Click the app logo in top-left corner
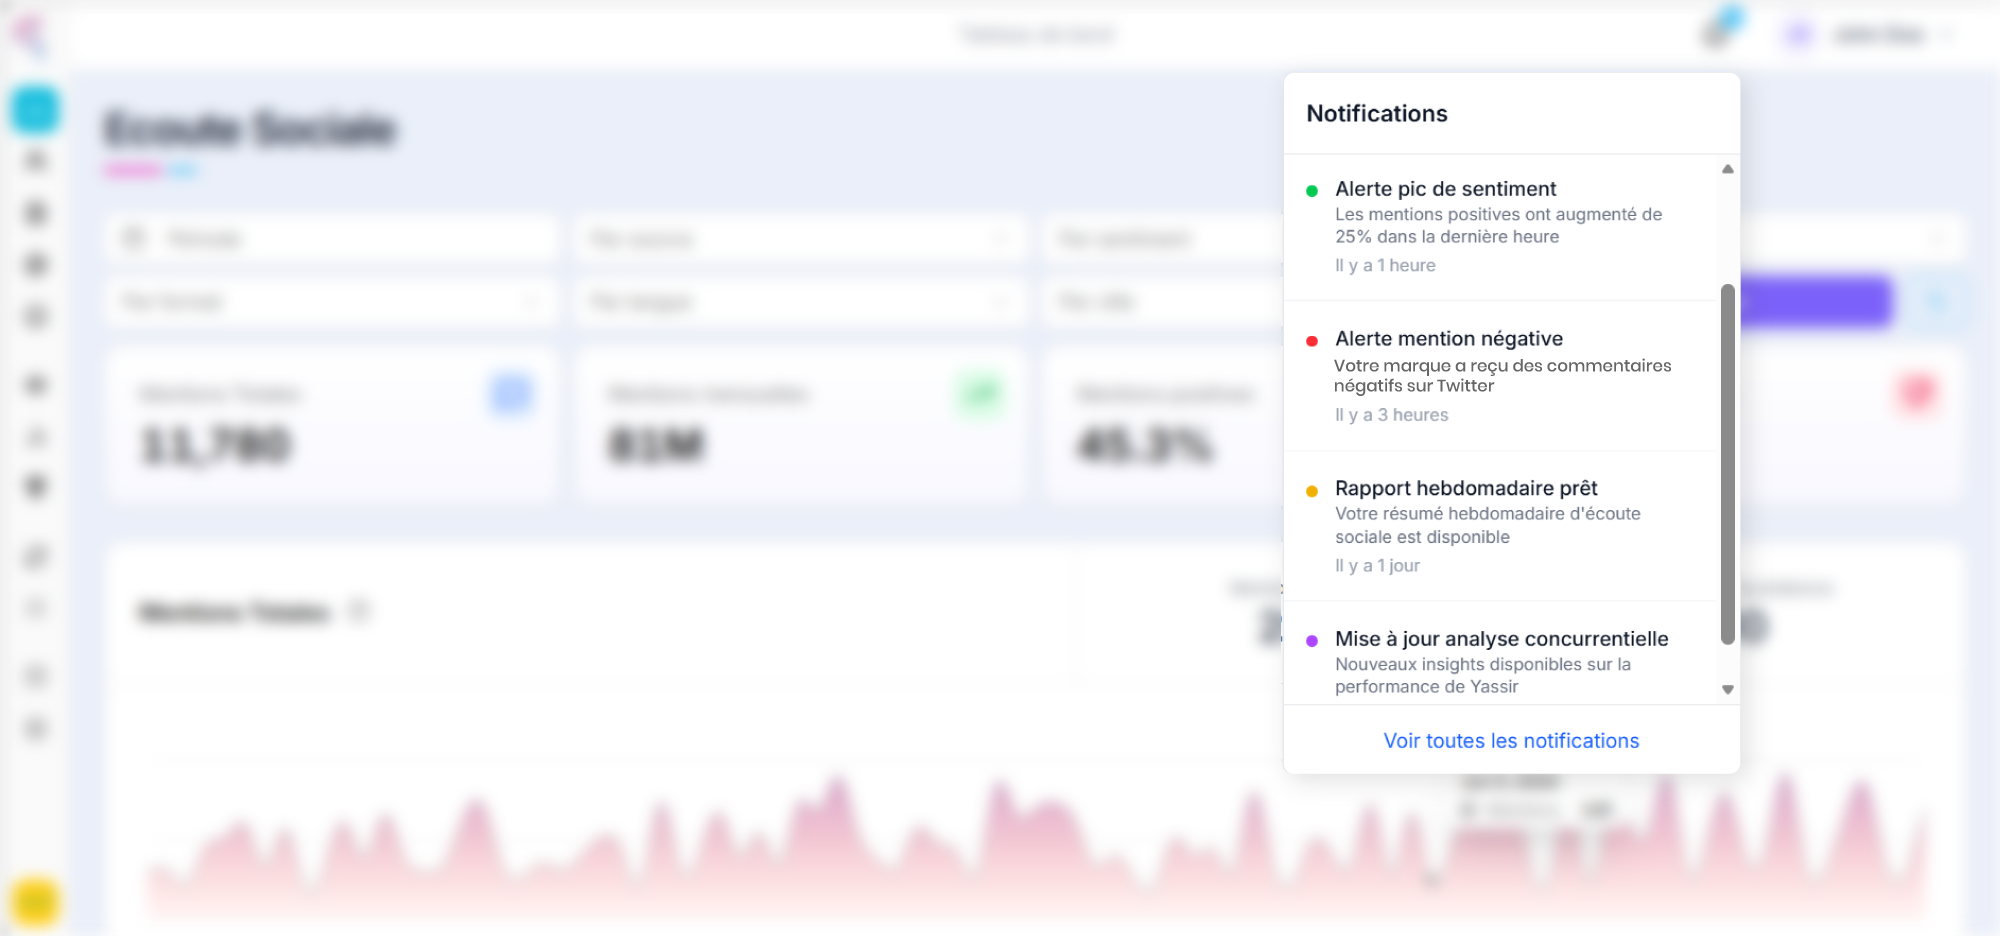 (x=30, y=33)
